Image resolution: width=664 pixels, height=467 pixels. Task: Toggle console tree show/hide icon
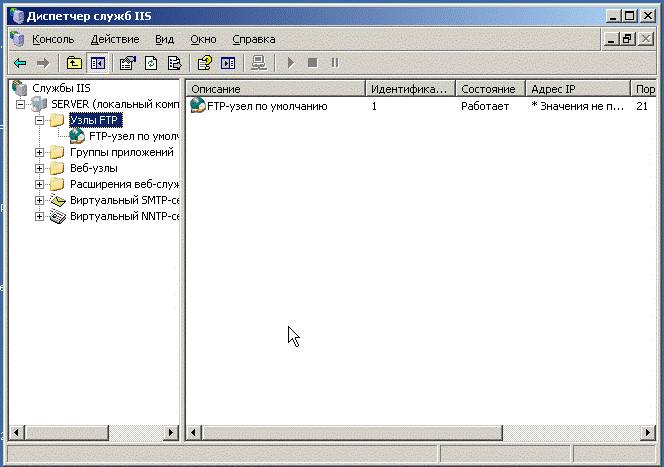coord(97,64)
